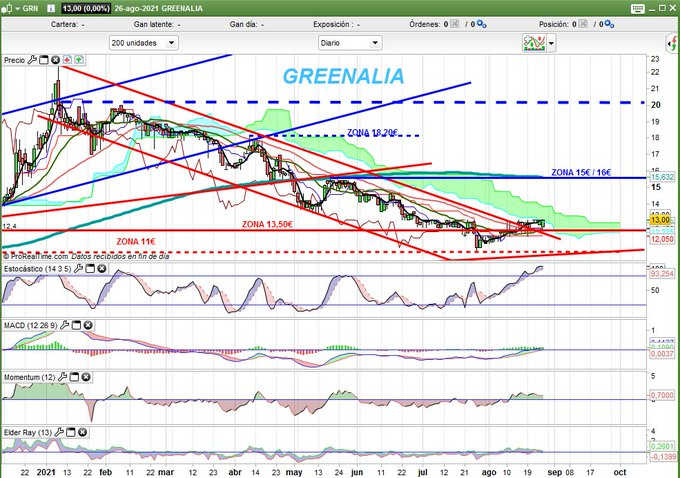This screenshot has width=680, height=478.
Task: Click the red arrow icon beside Precio
Action: (67, 60)
